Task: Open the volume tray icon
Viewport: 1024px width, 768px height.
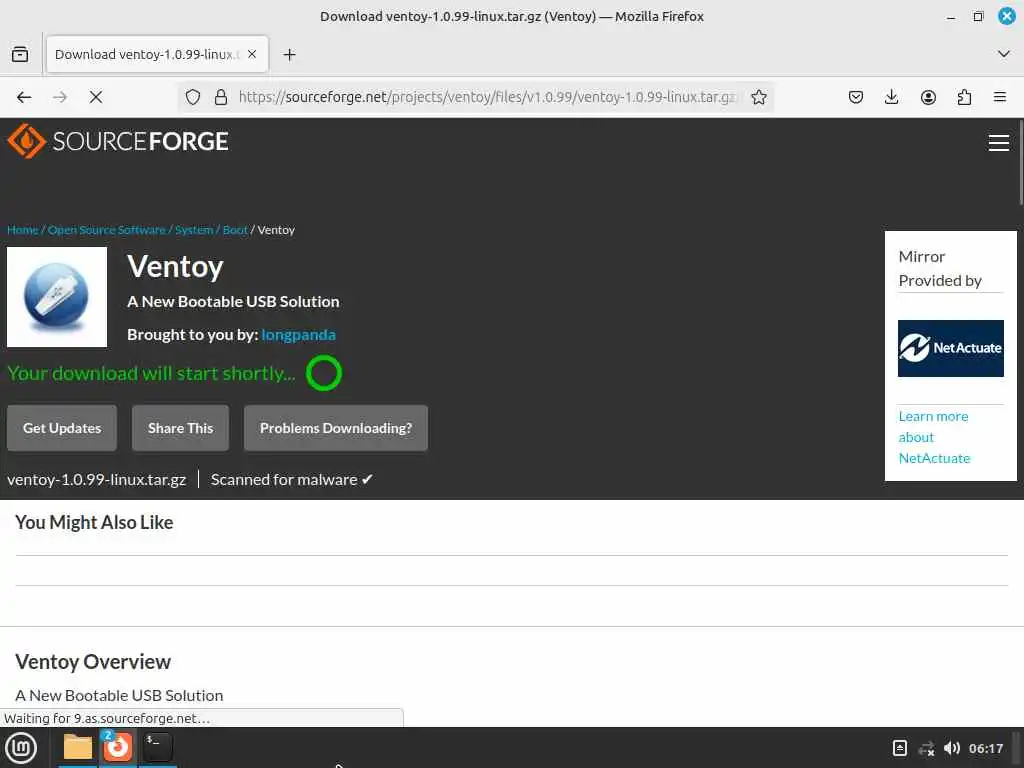Action: 952,748
